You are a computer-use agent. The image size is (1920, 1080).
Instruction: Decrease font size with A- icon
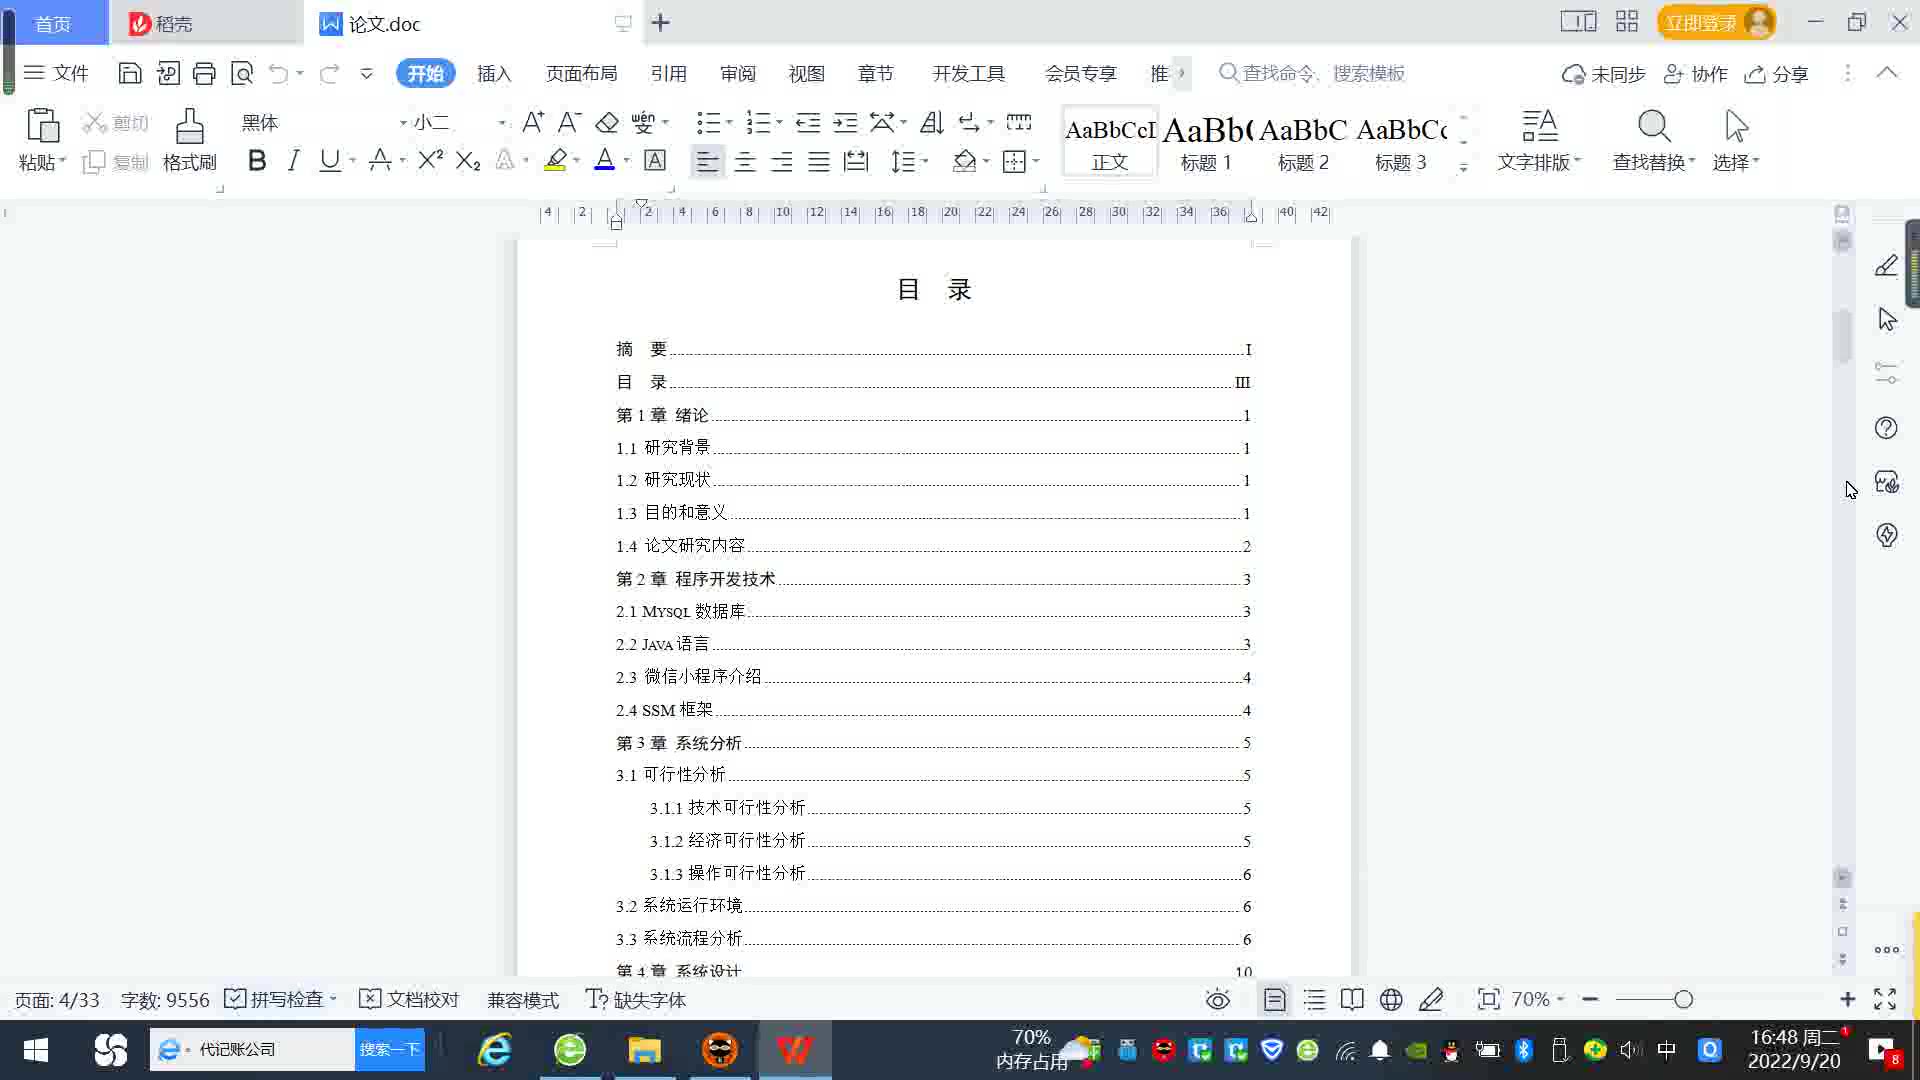coord(569,122)
